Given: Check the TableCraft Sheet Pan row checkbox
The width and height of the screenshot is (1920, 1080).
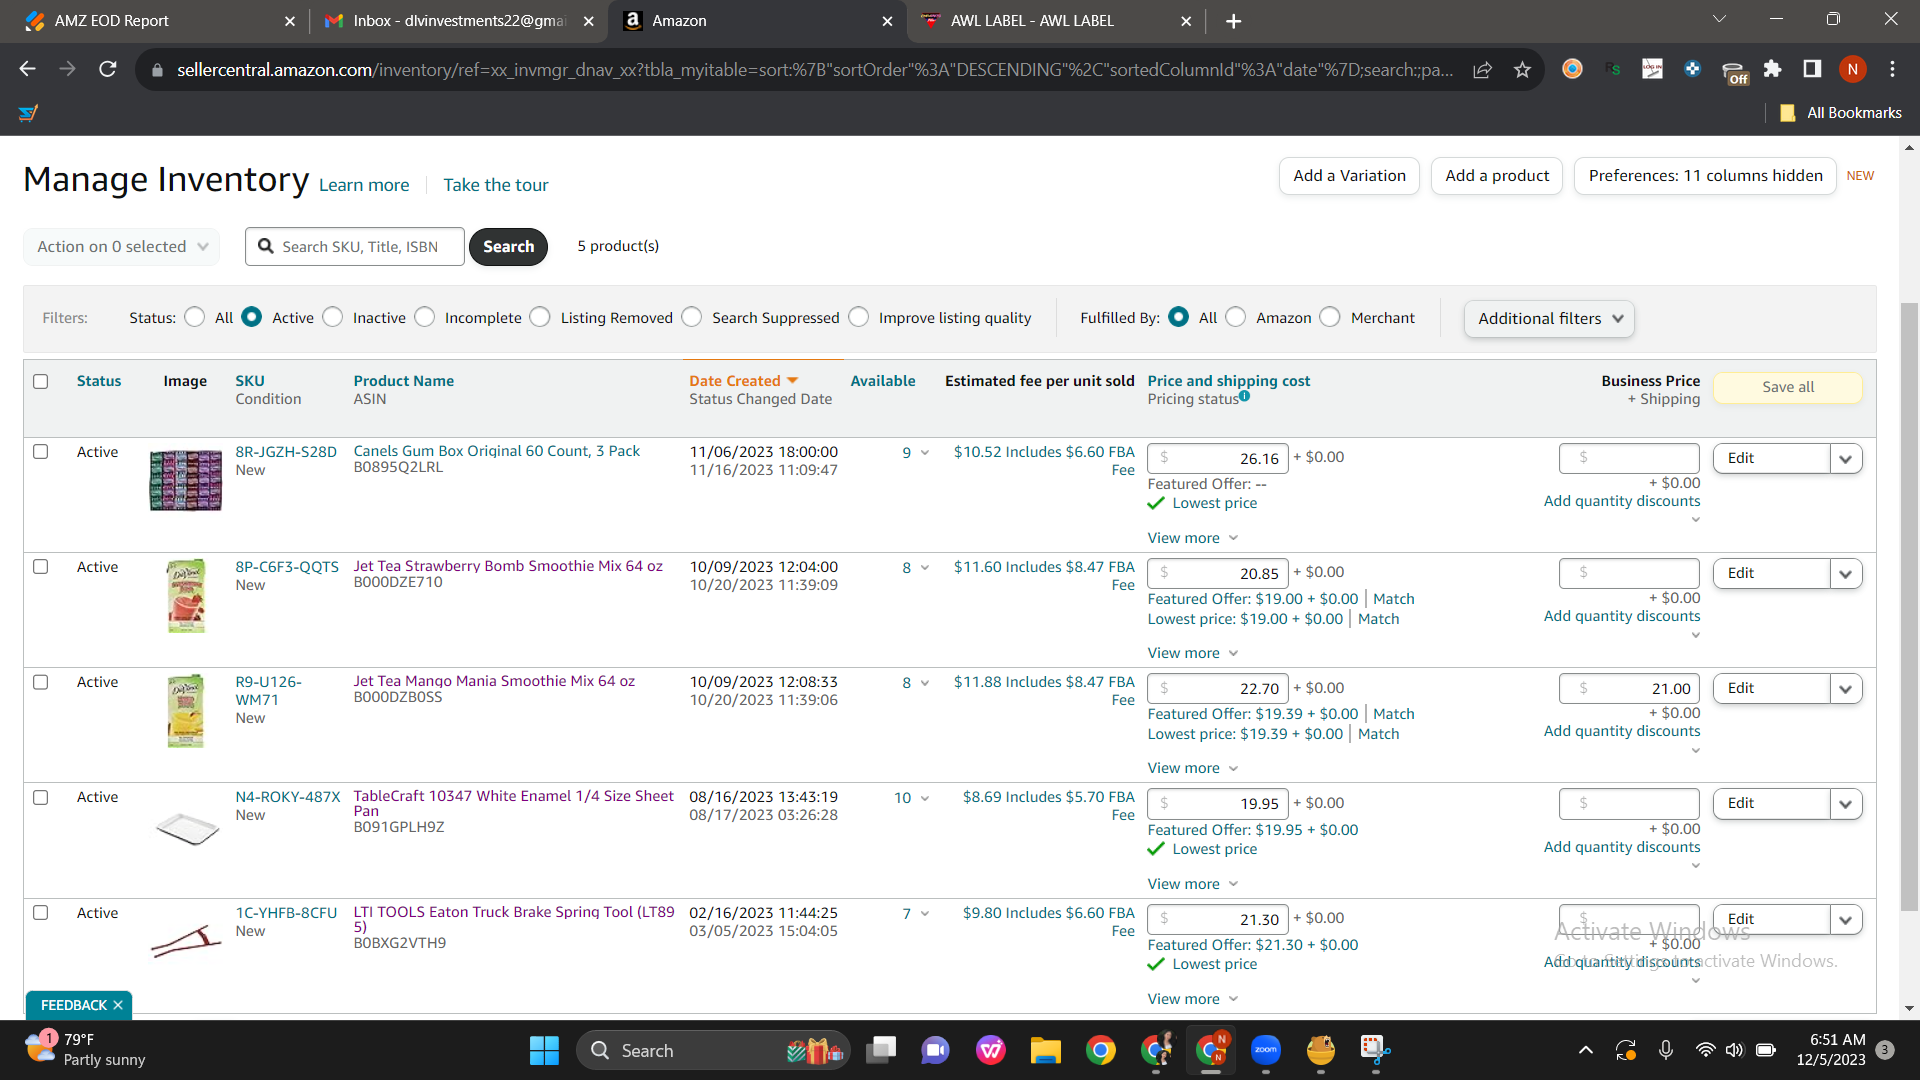Looking at the screenshot, I should coord(41,798).
